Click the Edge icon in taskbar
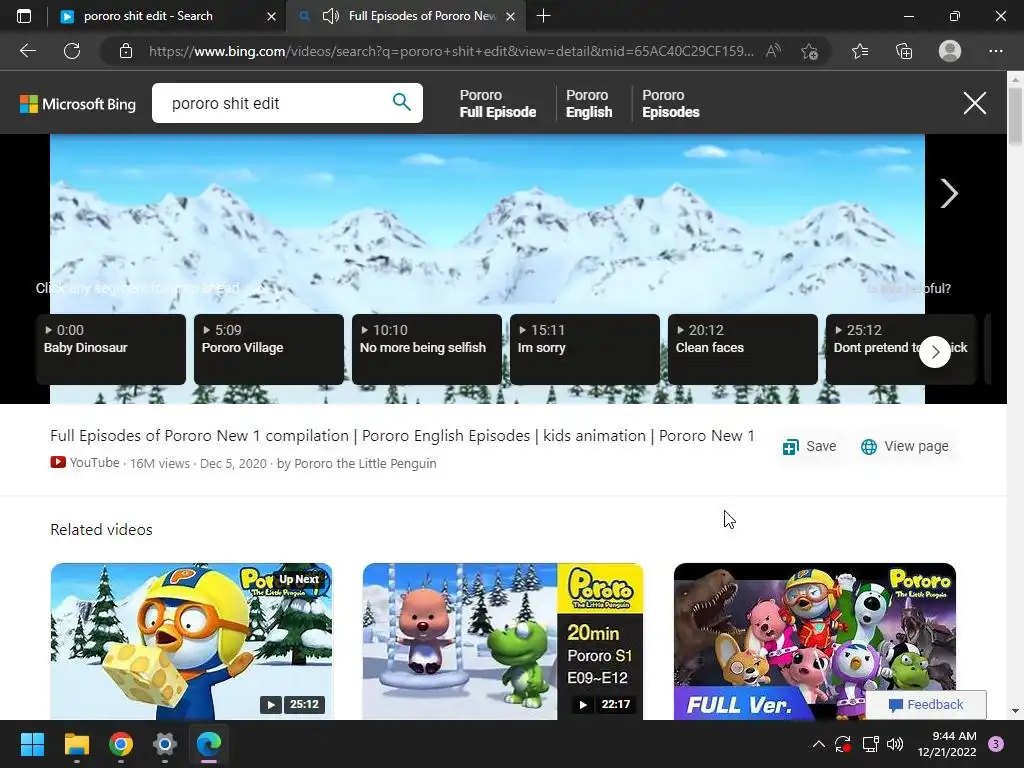The image size is (1024, 768). click(x=209, y=744)
